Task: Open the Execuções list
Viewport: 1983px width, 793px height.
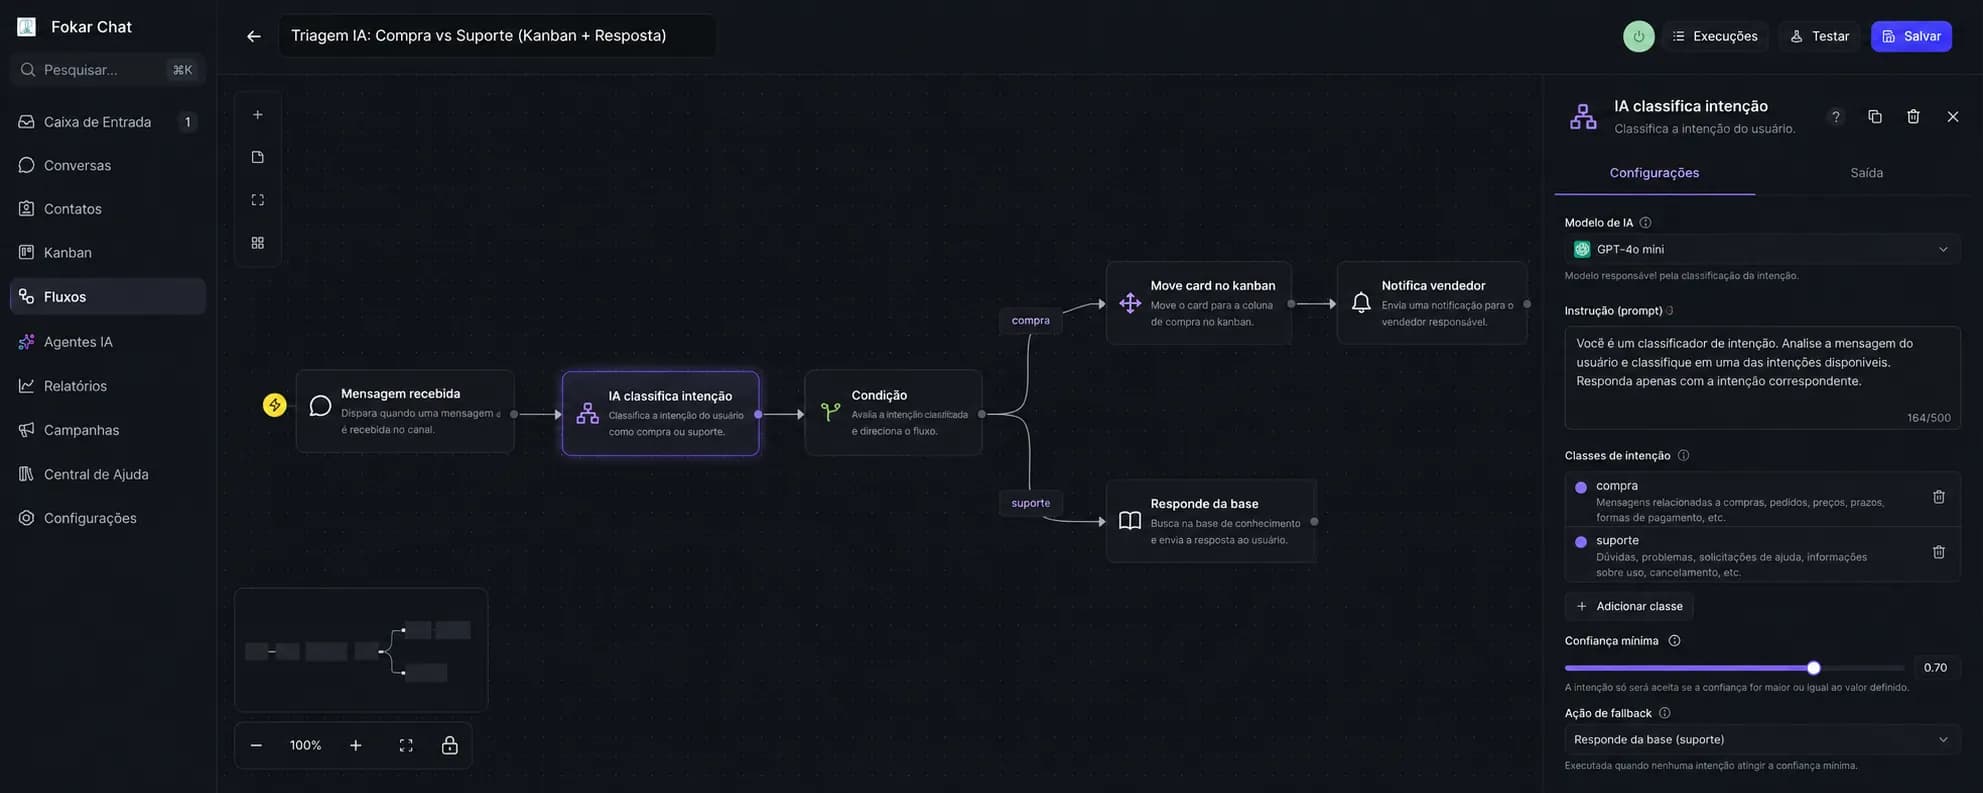Action: pos(1715,36)
